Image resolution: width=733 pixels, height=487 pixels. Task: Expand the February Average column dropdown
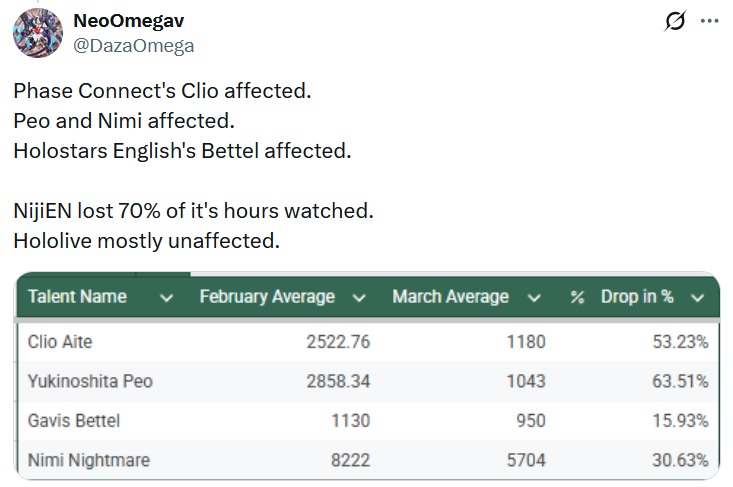[x=359, y=297]
